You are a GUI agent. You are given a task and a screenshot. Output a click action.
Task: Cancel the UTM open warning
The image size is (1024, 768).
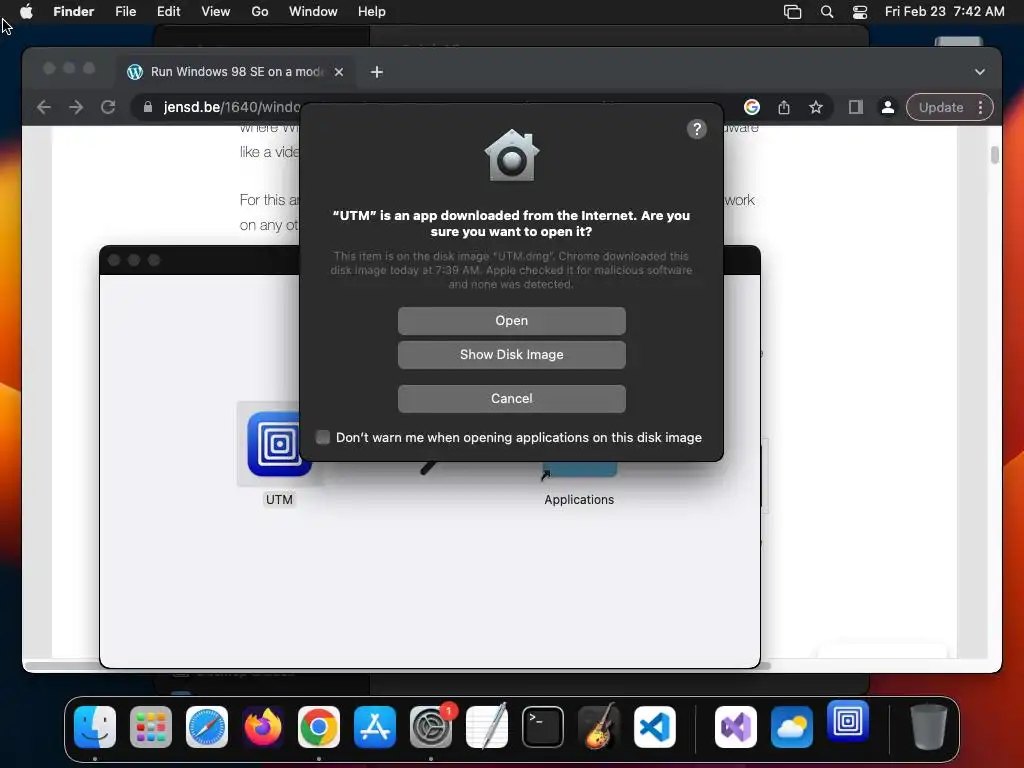511,398
